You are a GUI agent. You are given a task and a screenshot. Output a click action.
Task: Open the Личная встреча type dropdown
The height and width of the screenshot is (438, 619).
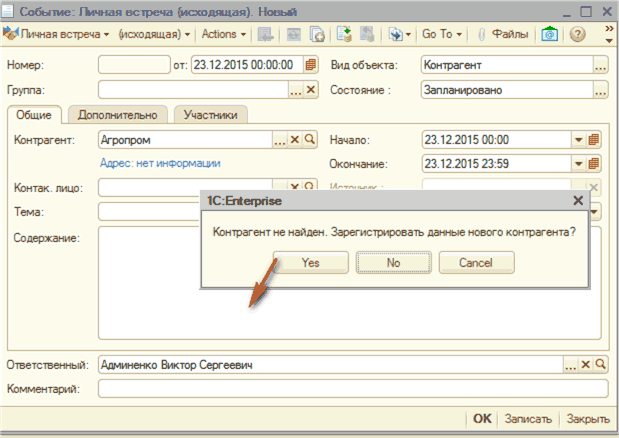coord(56,34)
